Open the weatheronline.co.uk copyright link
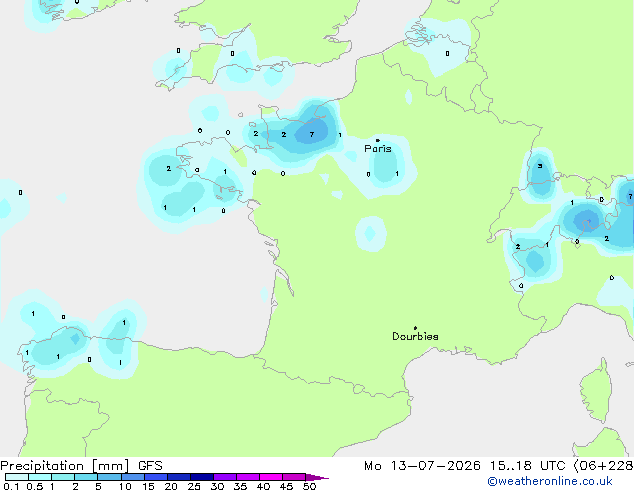Viewport: 634px width, 490px height. pos(550,481)
